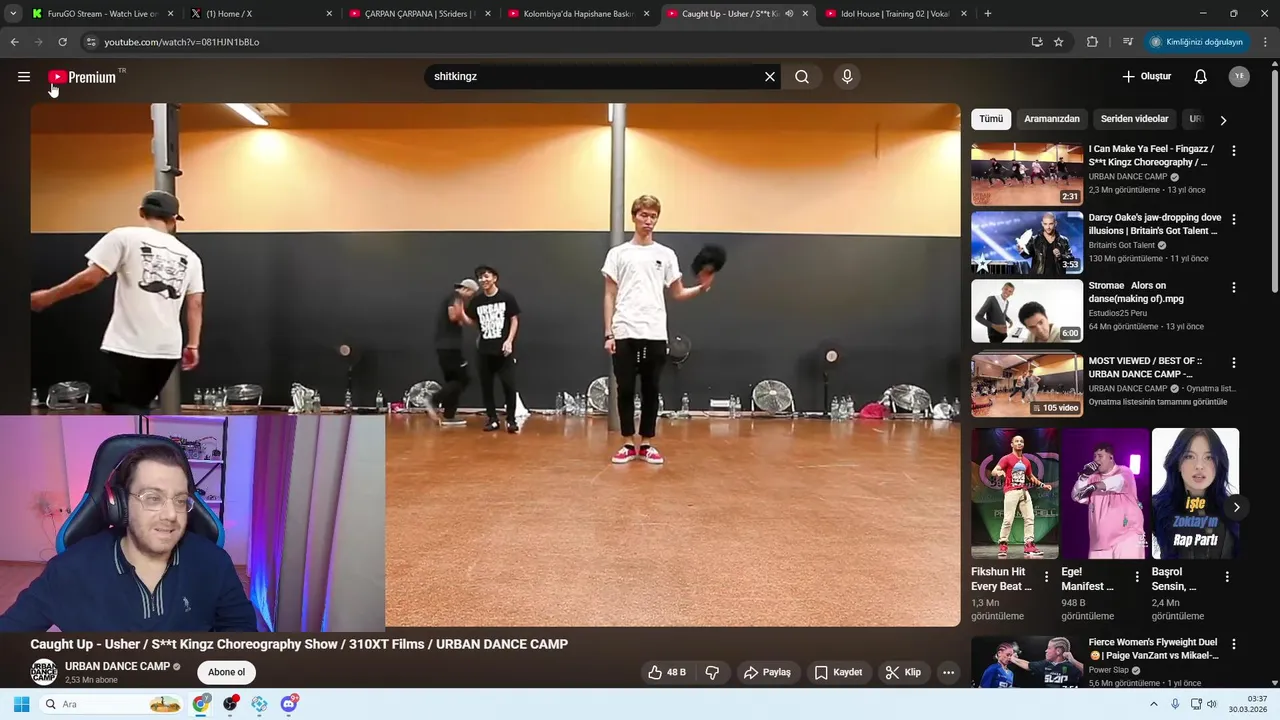Create a clip with Klip button

(x=903, y=673)
